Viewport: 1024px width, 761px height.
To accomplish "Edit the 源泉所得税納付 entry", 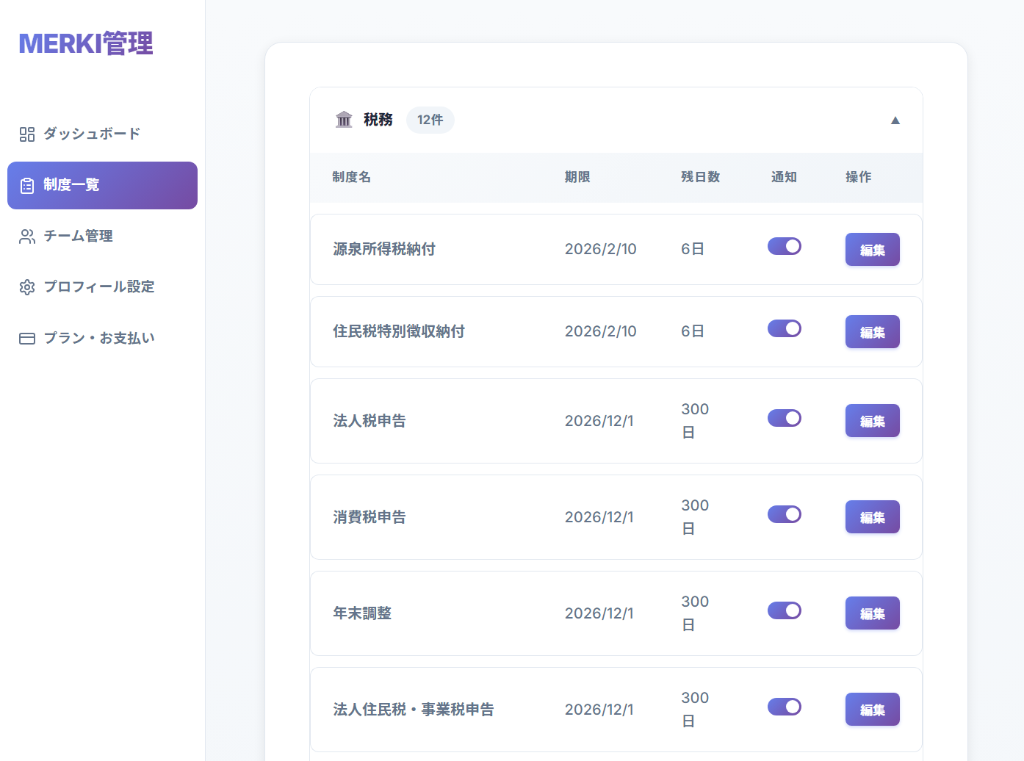I will 872,250.
